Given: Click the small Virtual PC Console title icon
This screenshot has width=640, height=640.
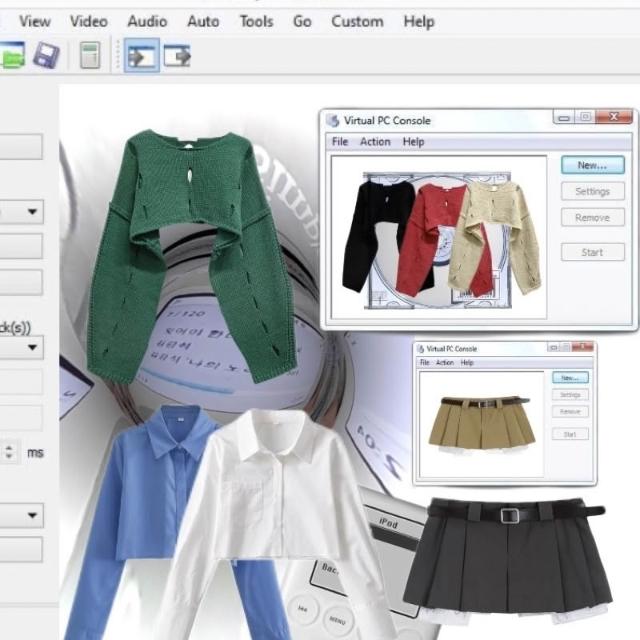Looking at the screenshot, I should (420, 349).
